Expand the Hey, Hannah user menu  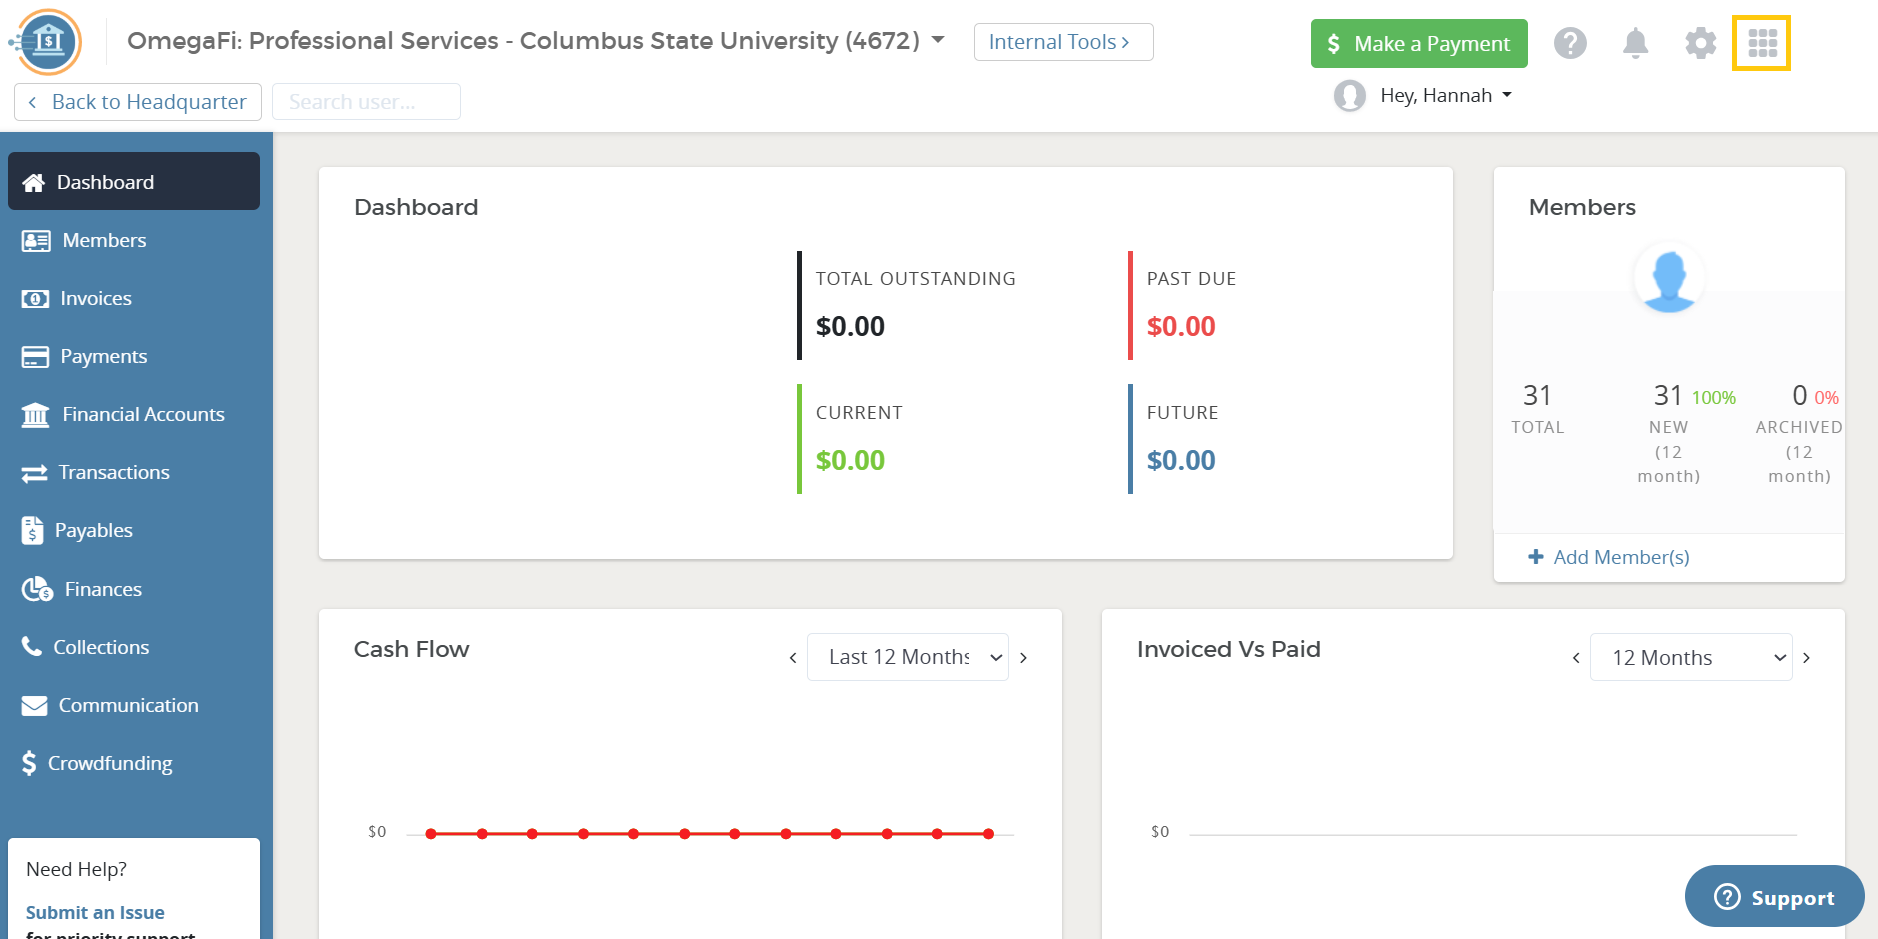pos(1445,96)
